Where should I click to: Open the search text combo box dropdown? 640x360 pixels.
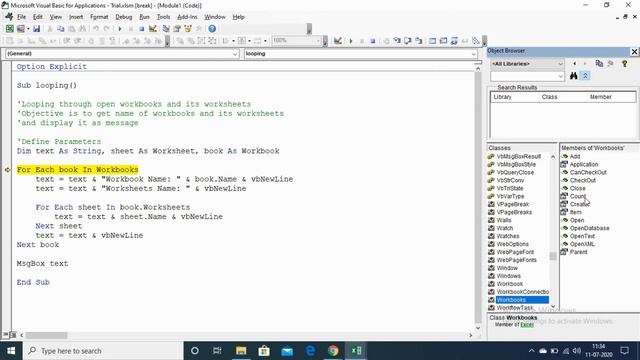tap(560, 76)
